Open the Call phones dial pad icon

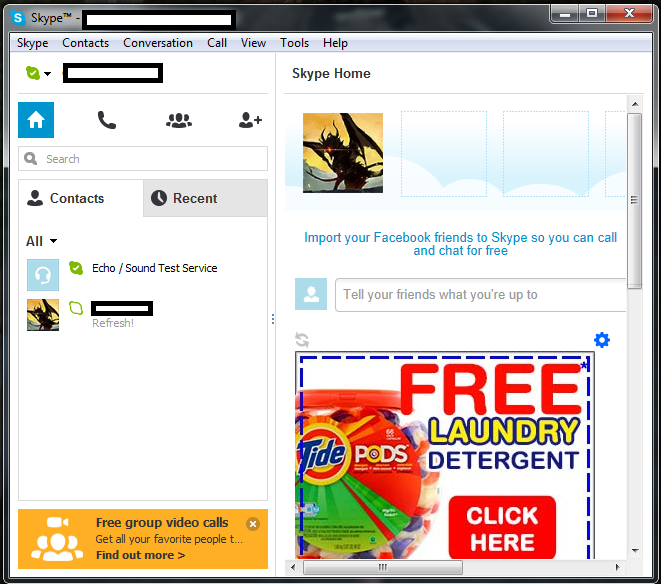(x=107, y=120)
